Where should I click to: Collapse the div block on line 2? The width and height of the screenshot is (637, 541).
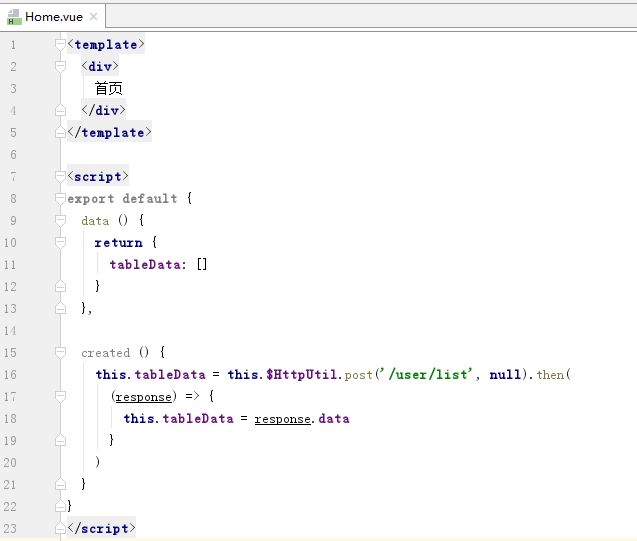point(60,66)
